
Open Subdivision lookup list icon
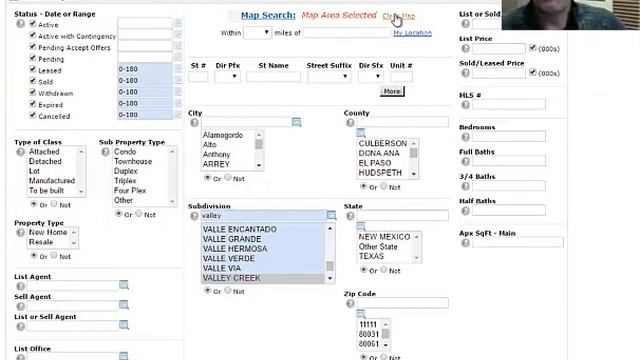click(331, 215)
